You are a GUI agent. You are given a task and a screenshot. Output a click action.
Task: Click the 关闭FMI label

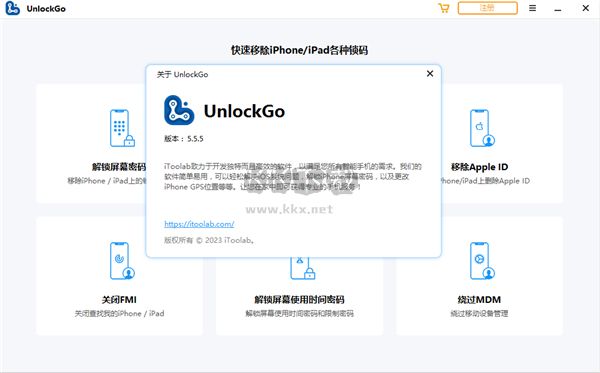point(119,300)
